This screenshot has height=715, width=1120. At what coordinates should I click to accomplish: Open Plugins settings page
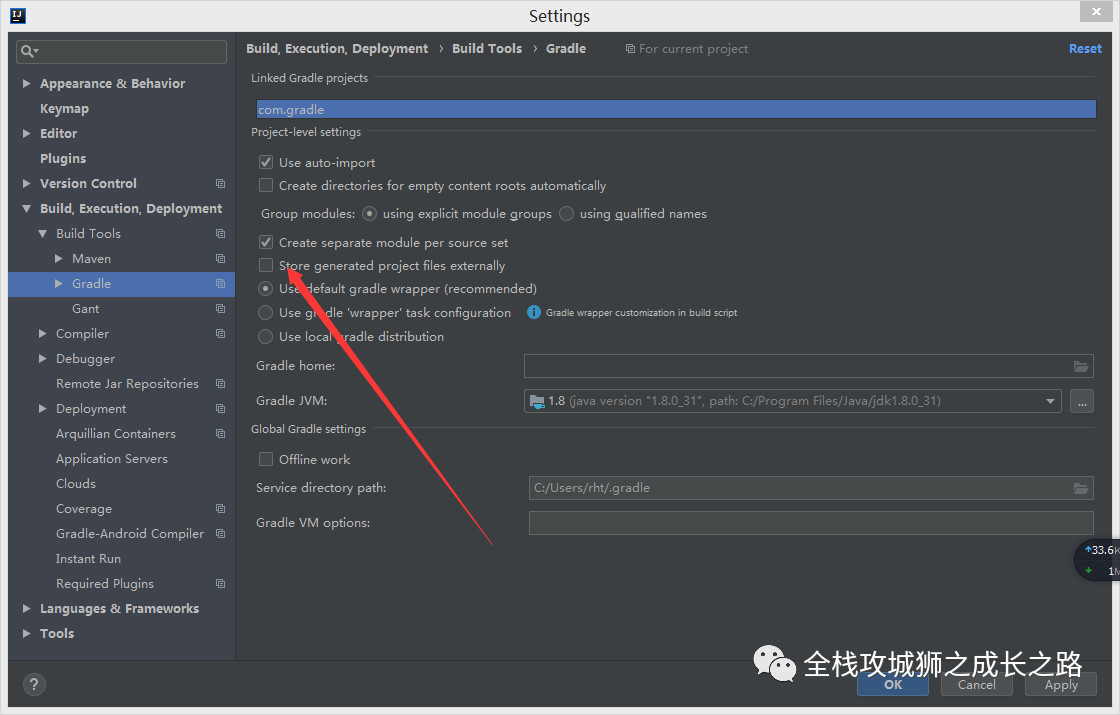(x=63, y=159)
